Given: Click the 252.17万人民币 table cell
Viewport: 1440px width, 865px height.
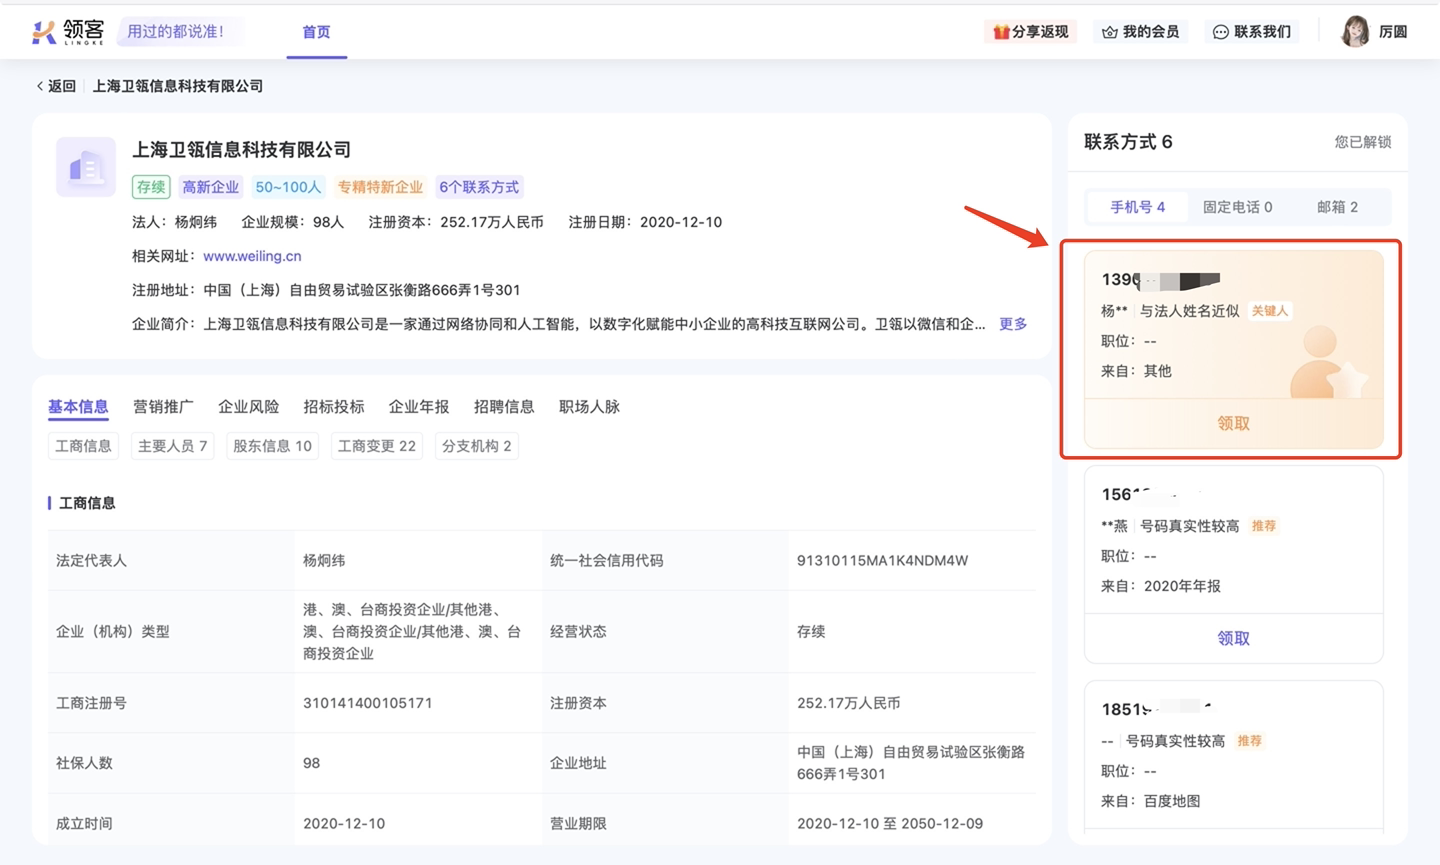Looking at the screenshot, I should pyautogui.click(x=848, y=703).
